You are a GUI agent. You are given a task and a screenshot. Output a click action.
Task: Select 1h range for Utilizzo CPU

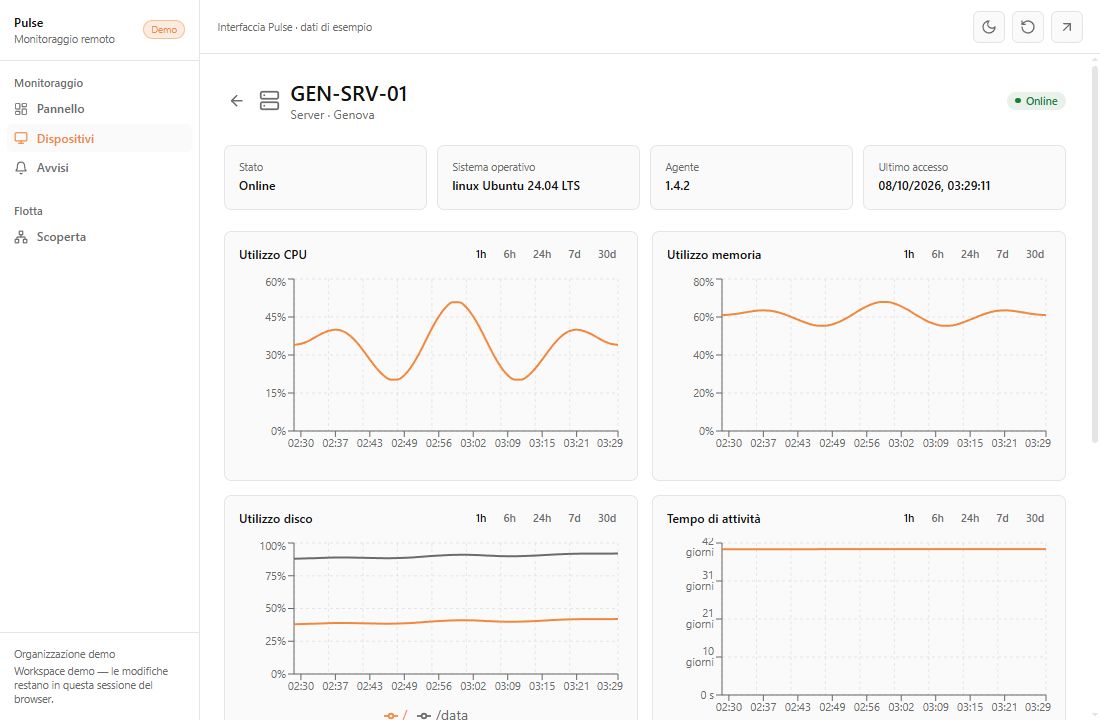point(481,254)
